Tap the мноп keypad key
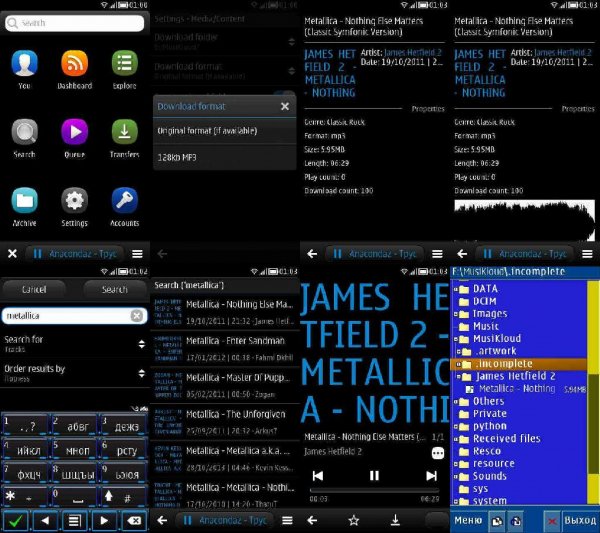 click(x=74, y=449)
